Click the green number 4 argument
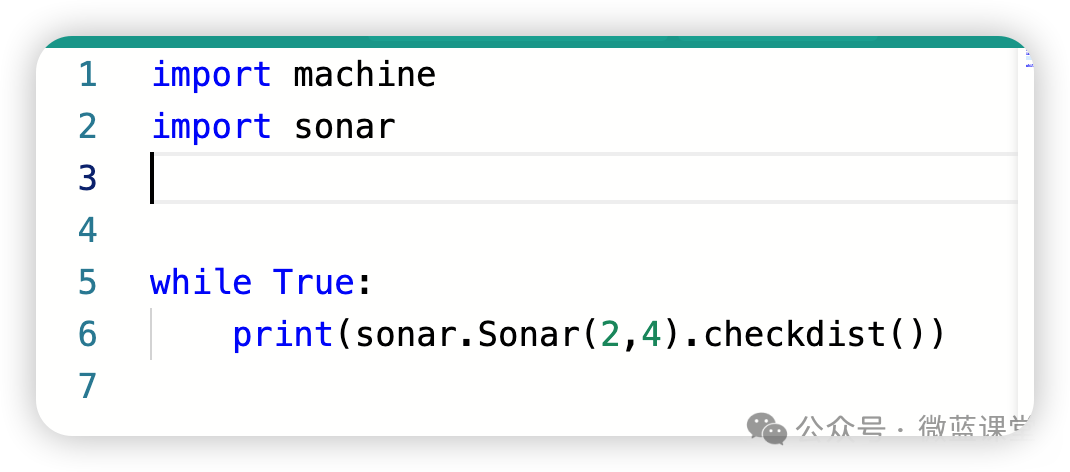The image size is (1070, 472). 651,334
